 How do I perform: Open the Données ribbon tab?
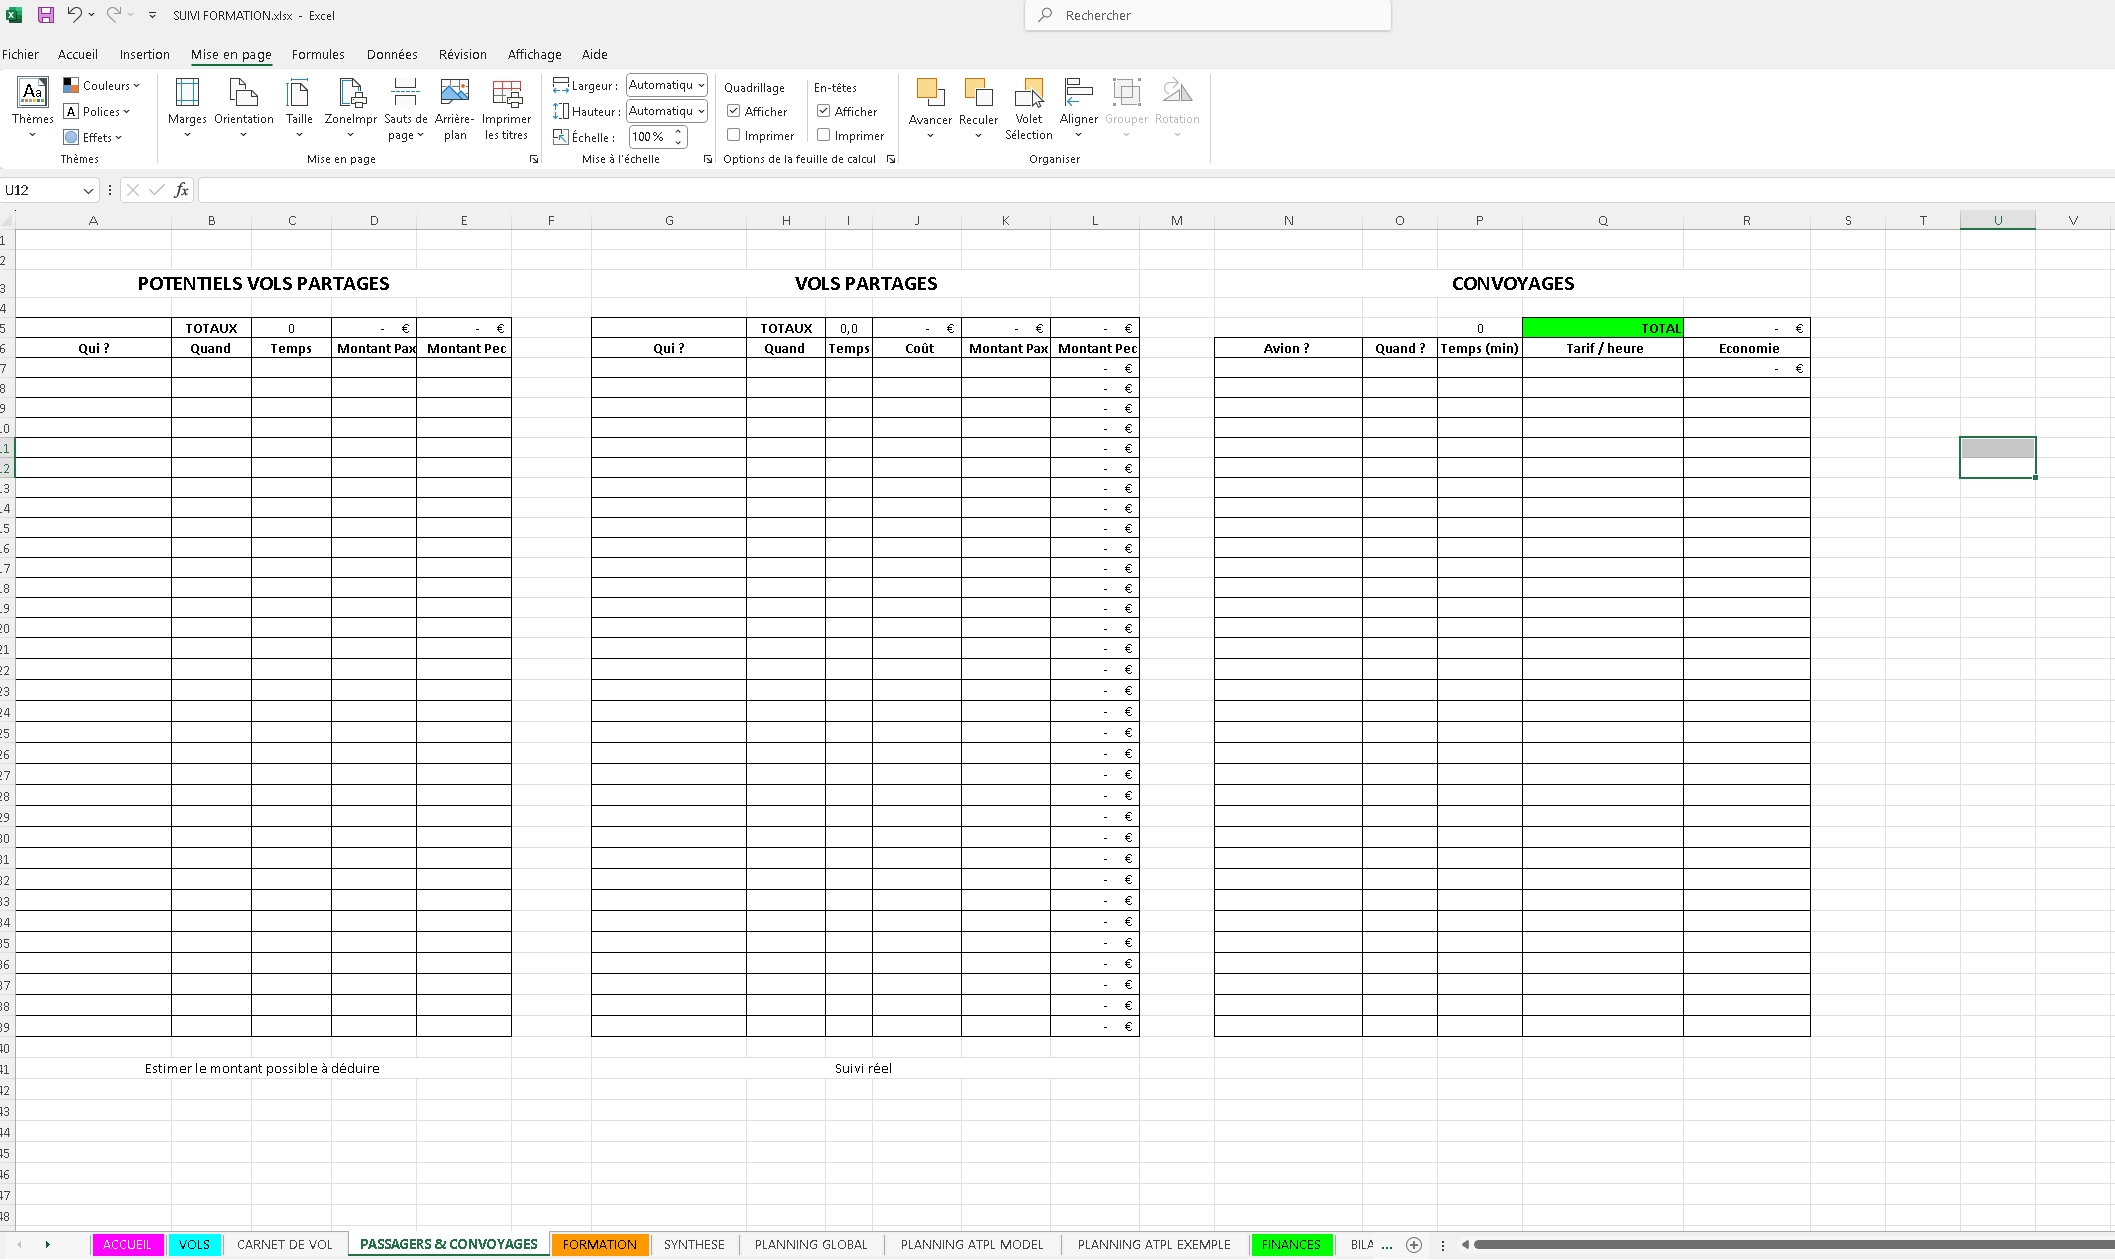click(x=392, y=54)
